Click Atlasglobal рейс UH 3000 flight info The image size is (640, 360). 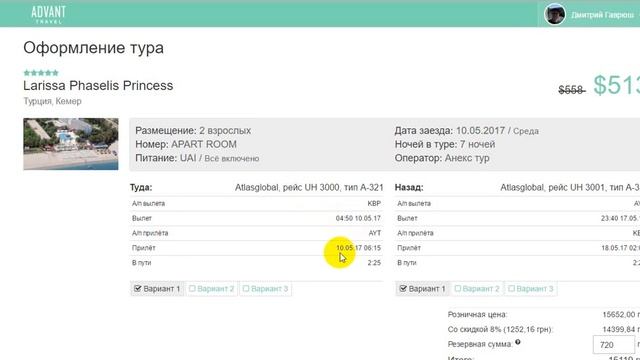[309, 187]
